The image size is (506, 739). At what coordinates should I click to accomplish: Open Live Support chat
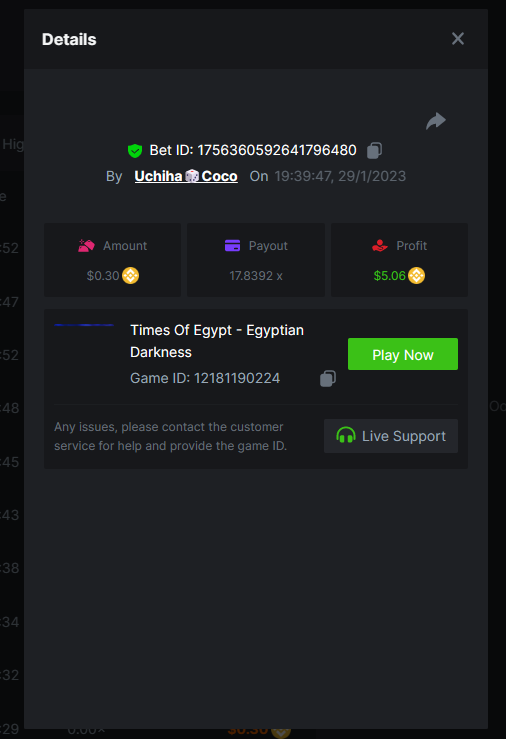pyautogui.click(x=391, y=436)
